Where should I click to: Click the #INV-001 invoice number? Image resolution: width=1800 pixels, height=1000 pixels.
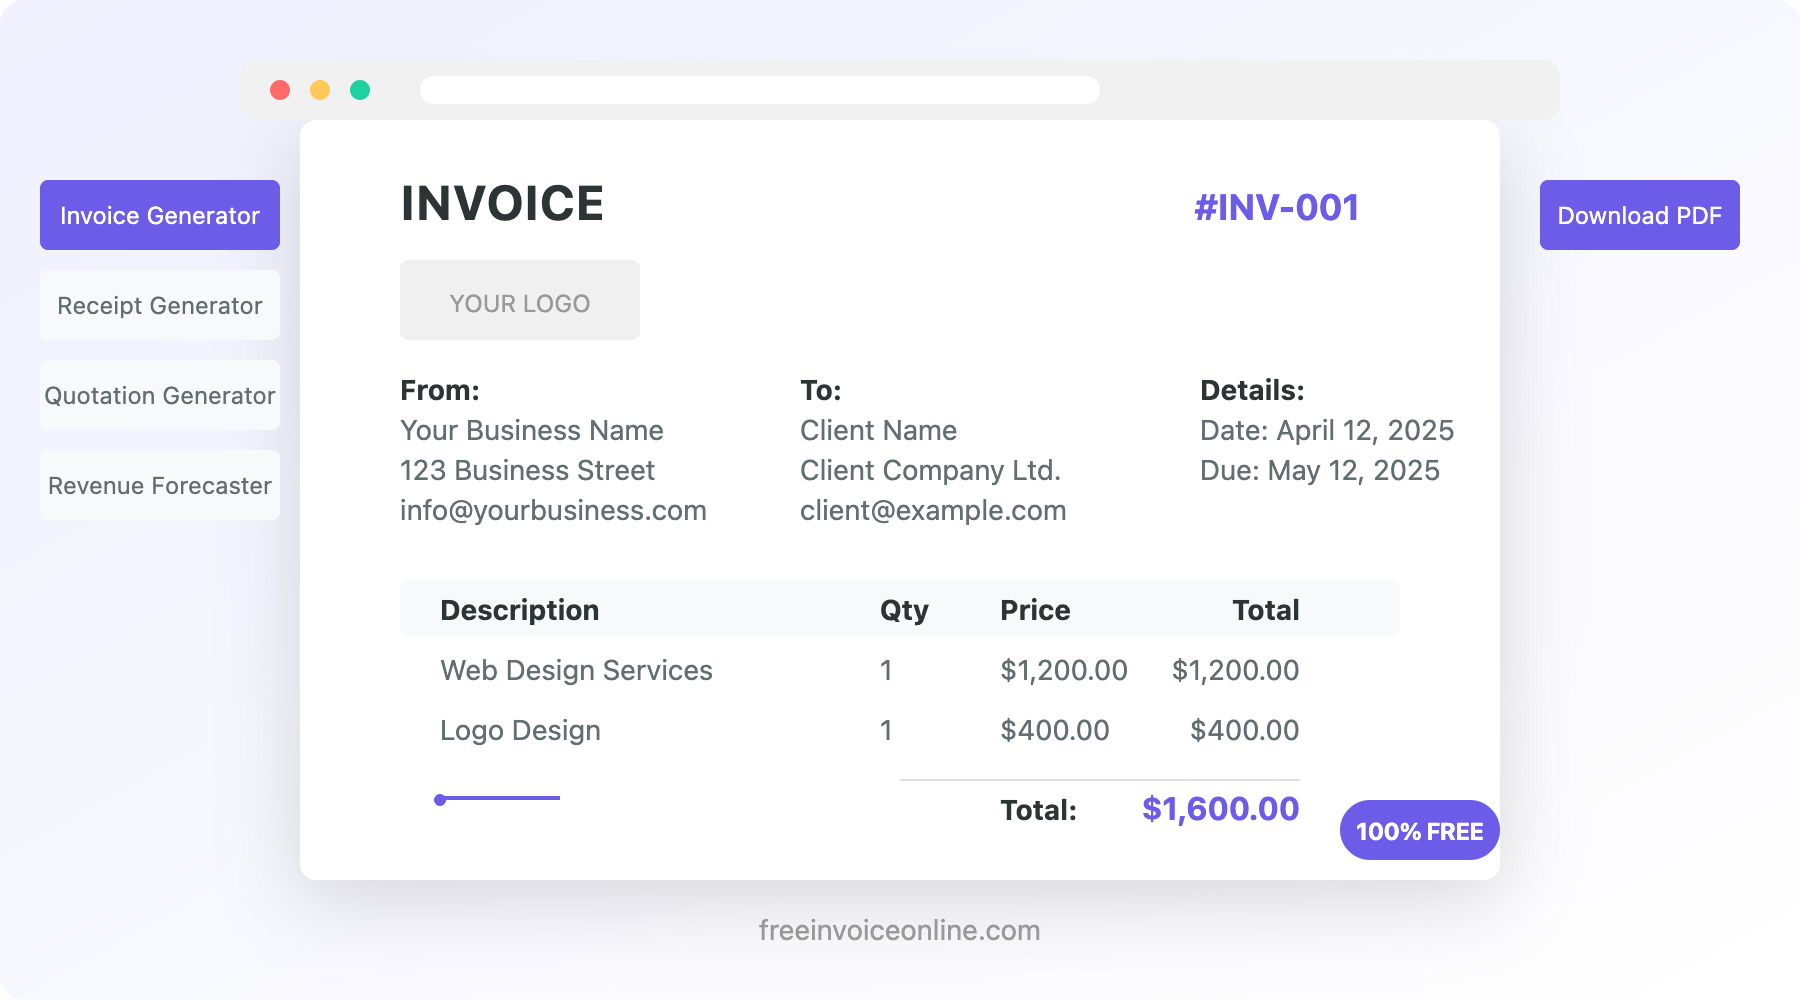[1277, 207]
